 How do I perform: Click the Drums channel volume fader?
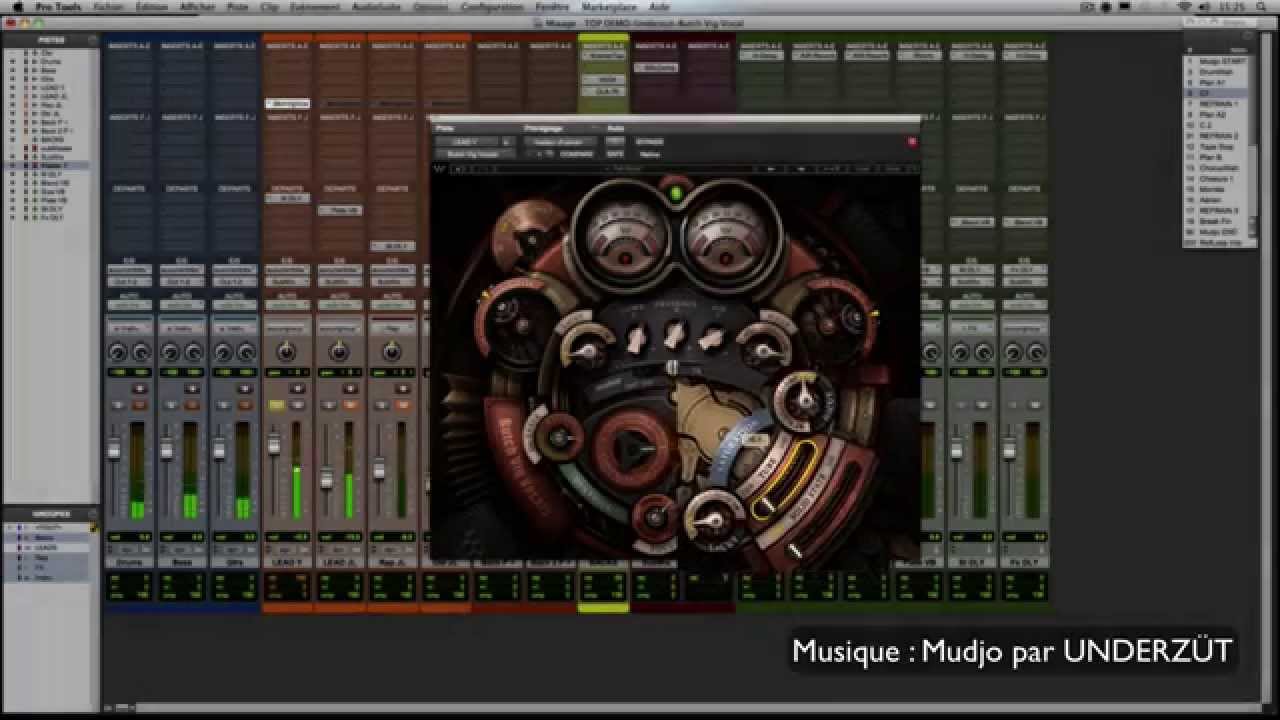click(x=114, y=449)
